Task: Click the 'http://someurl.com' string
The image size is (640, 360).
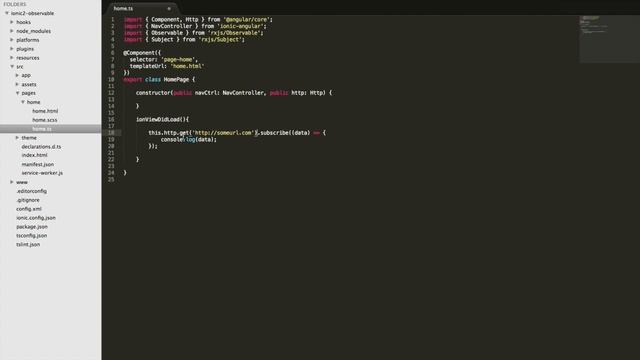Action: pyautogui.click(x=223, y=133)
